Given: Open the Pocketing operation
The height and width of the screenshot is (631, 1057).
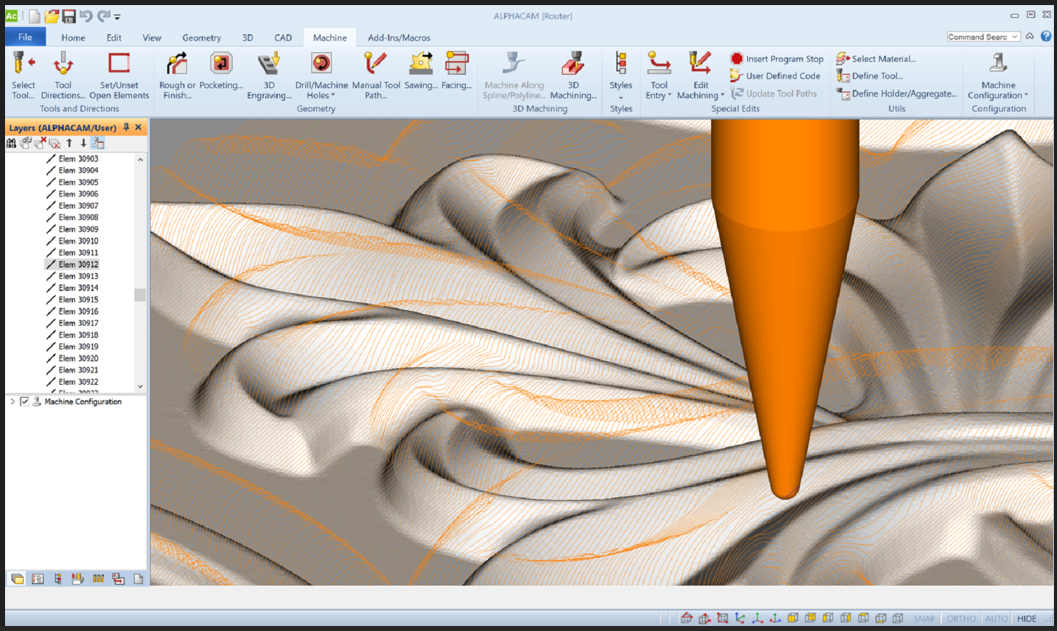Looking at the screenshot, I should tap(221, 66).
